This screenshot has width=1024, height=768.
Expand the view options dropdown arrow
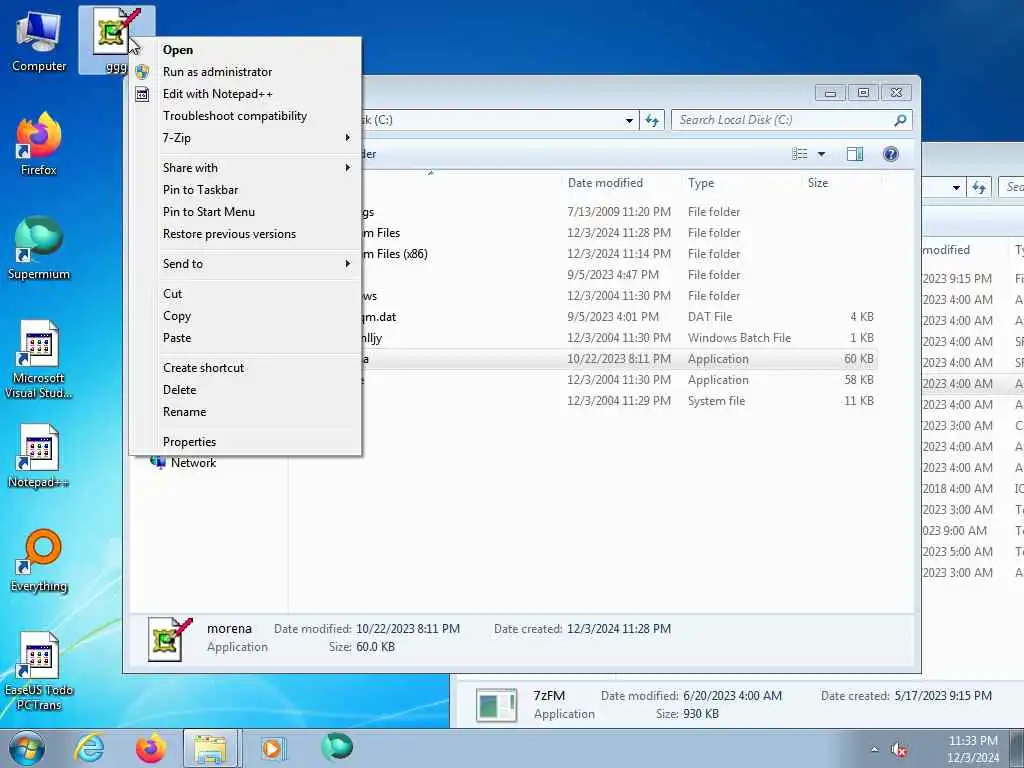point(822,154)
